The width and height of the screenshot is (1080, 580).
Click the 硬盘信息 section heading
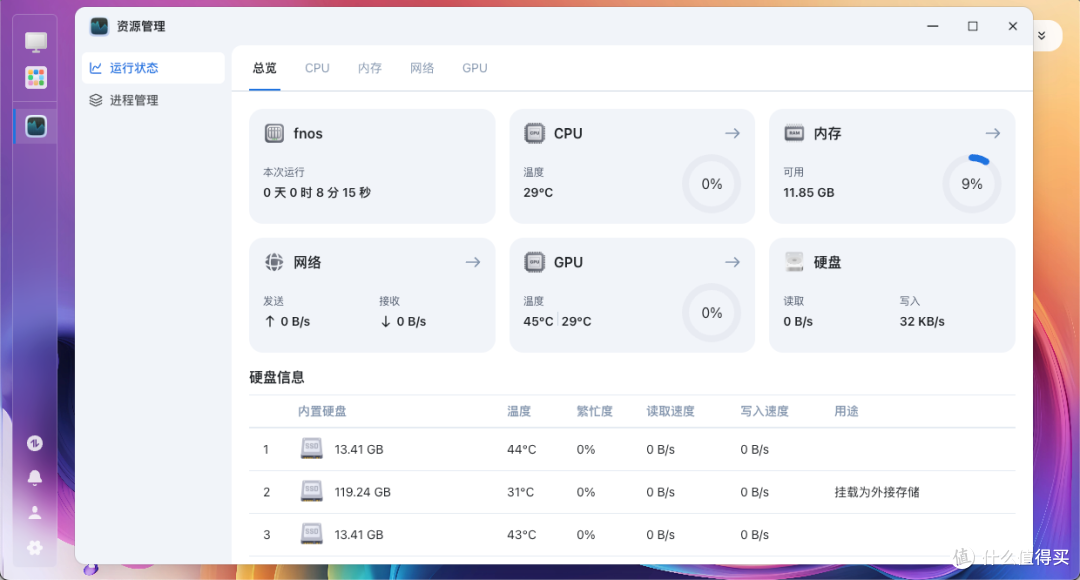point(277,377)
